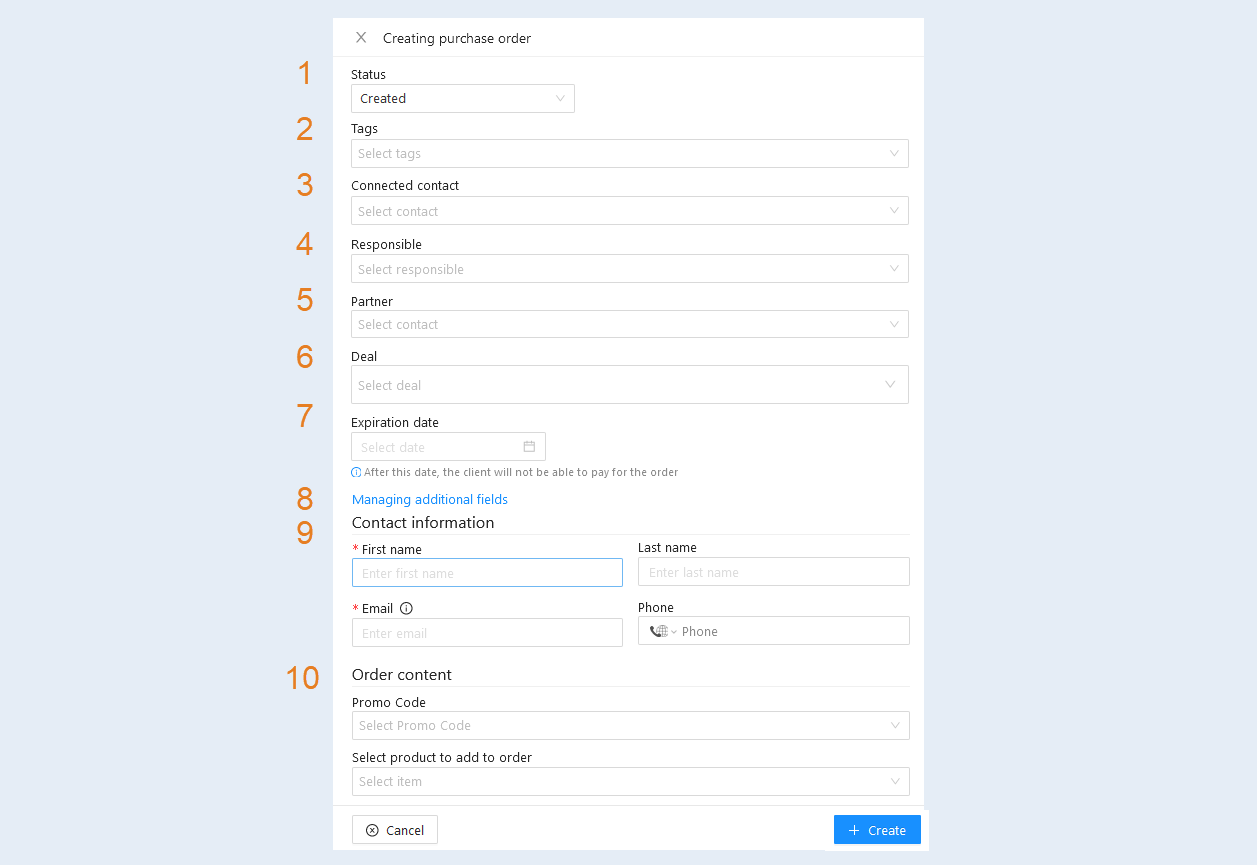Image resolution: width=1257 pixels, height=865 pixels.
Task: Open the calendar icon in Expiration date
Action: coord(529,447)
